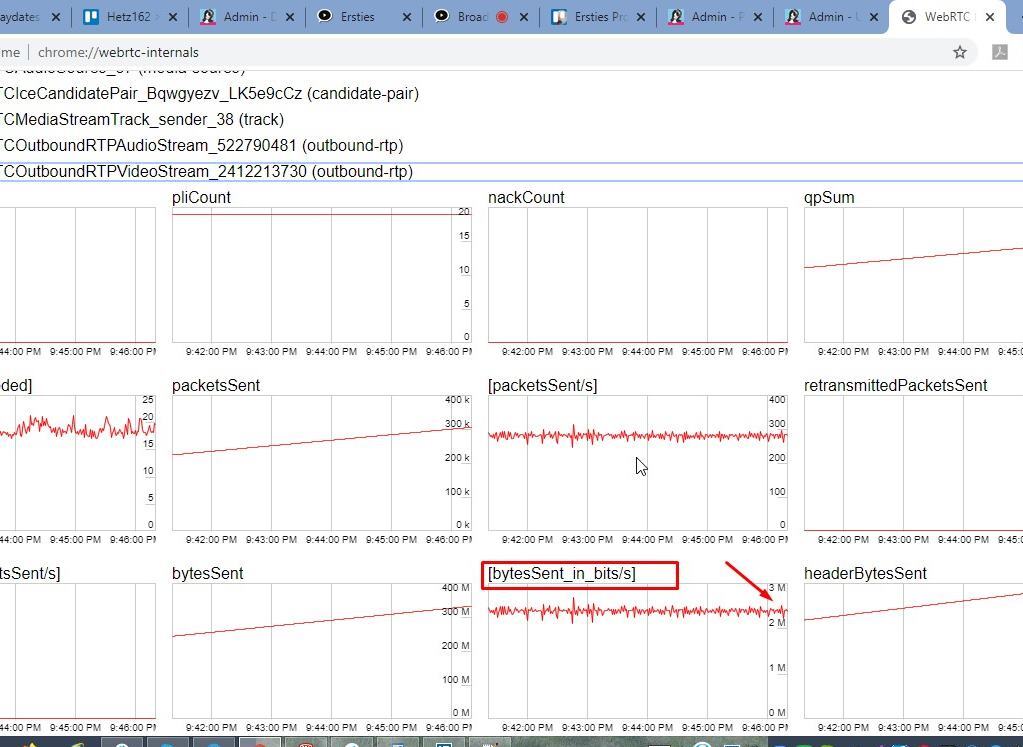Click the [bytesSent_in_bits/s] graph title
Screen dimensions: 1023x747
click(561, 574)
